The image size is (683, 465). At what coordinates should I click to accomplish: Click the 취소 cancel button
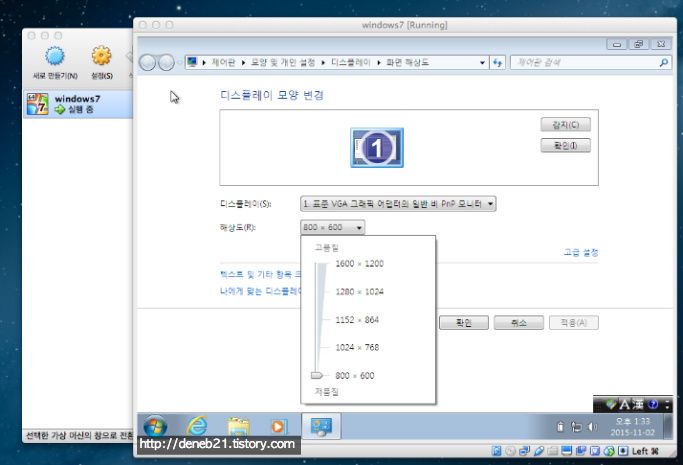point(518,323)
